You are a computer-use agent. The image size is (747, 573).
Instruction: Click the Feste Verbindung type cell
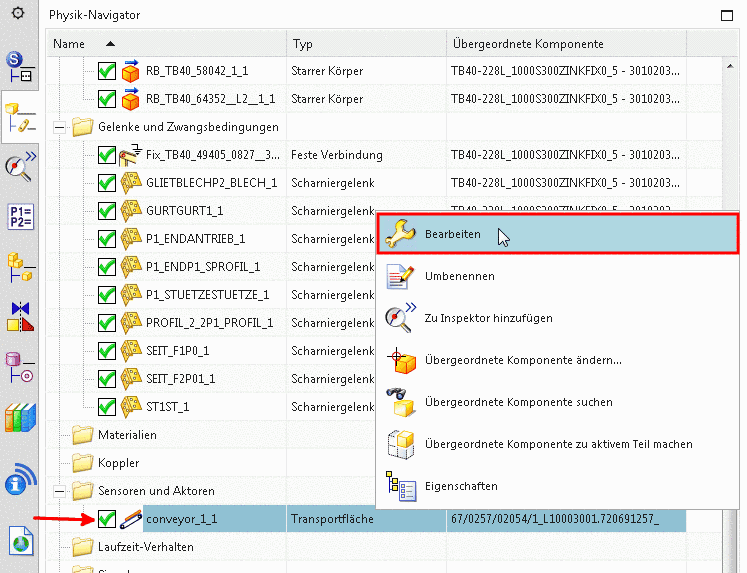click(337, 155)
